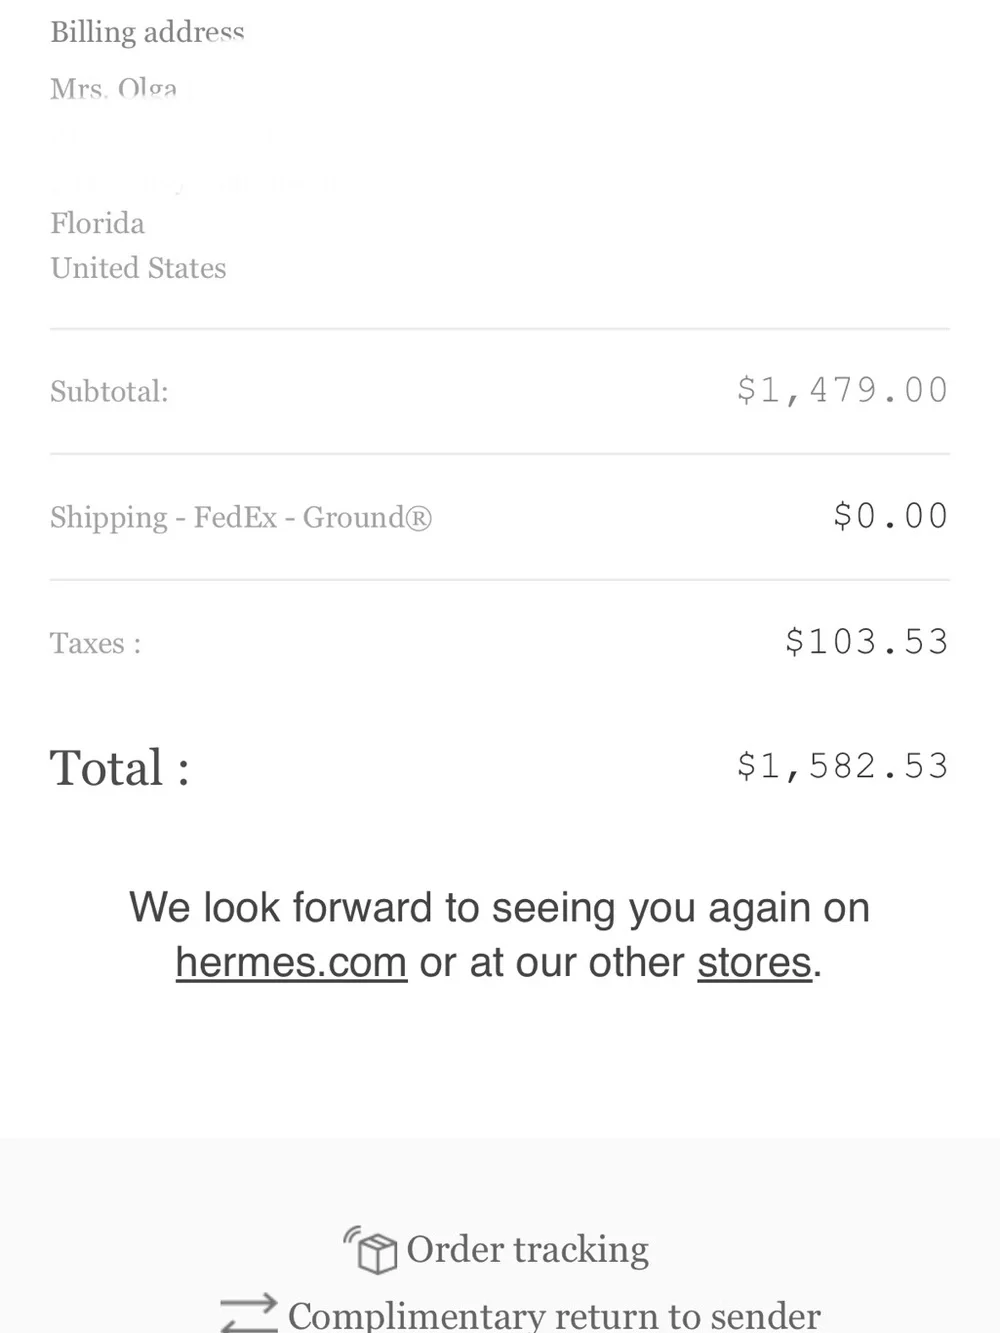Viewport: 1000px width, 1333px height.
Task: Tap the package Order tracking icon
Action: [x=371, y=1250]
